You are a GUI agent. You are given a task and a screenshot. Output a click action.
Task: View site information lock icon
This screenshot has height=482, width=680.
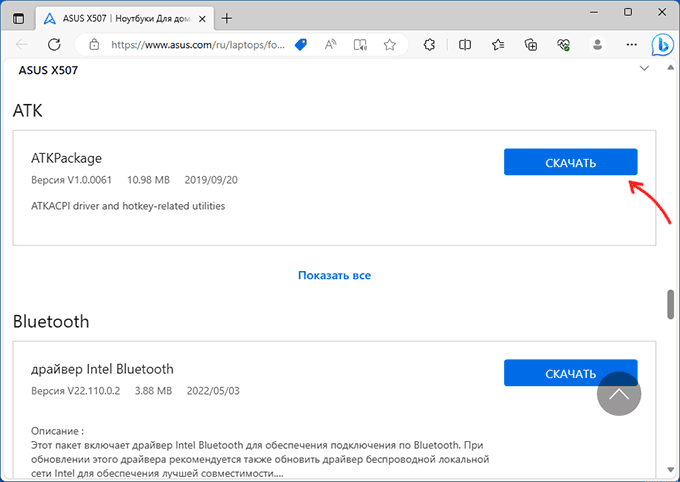[x=94, y=44]
